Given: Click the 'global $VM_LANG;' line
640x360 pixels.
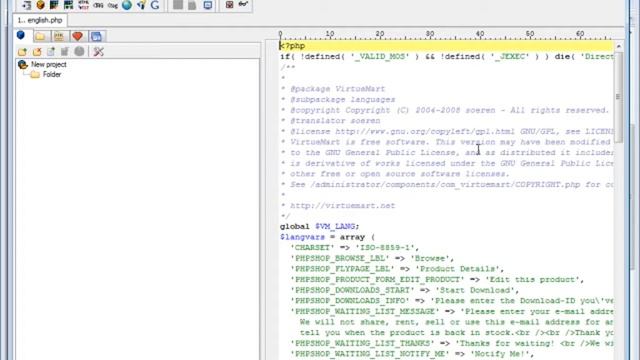Looking at the screenshot, I should [320, 227].
